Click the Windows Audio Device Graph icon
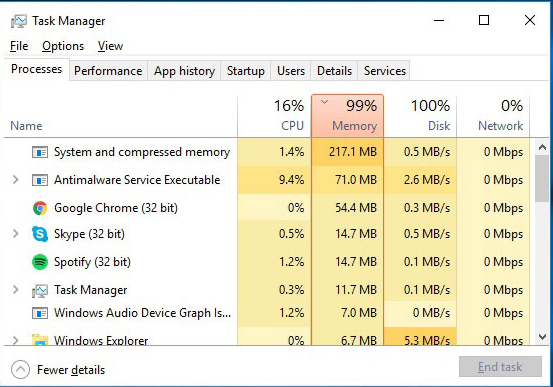 coord(40,313)
